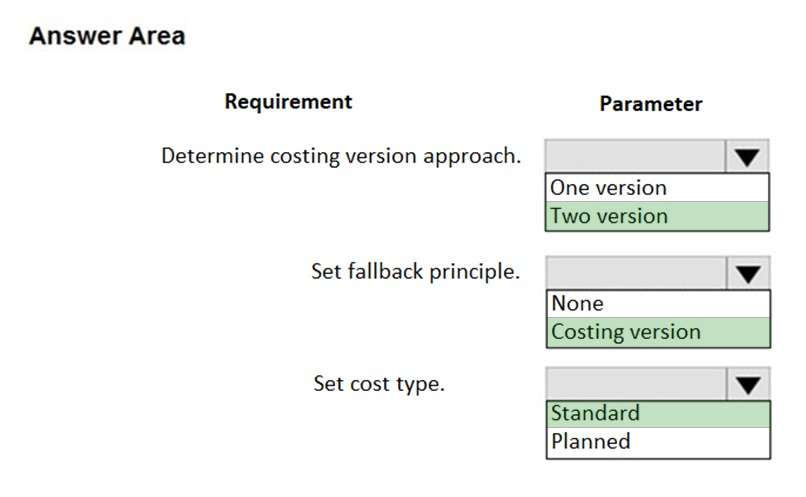806x497 pixels.
Task: Open the cost type dropdown arrow
Action: click(749, 384)
